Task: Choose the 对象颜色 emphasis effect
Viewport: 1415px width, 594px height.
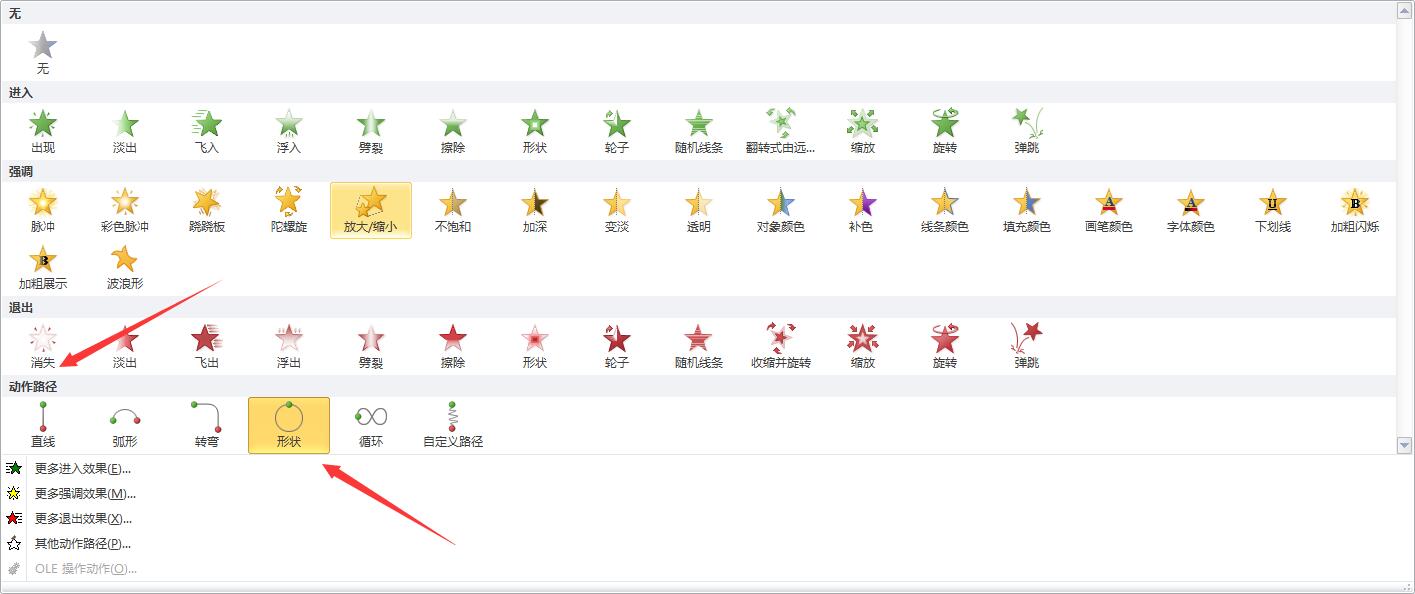Action: pos(781,210)
